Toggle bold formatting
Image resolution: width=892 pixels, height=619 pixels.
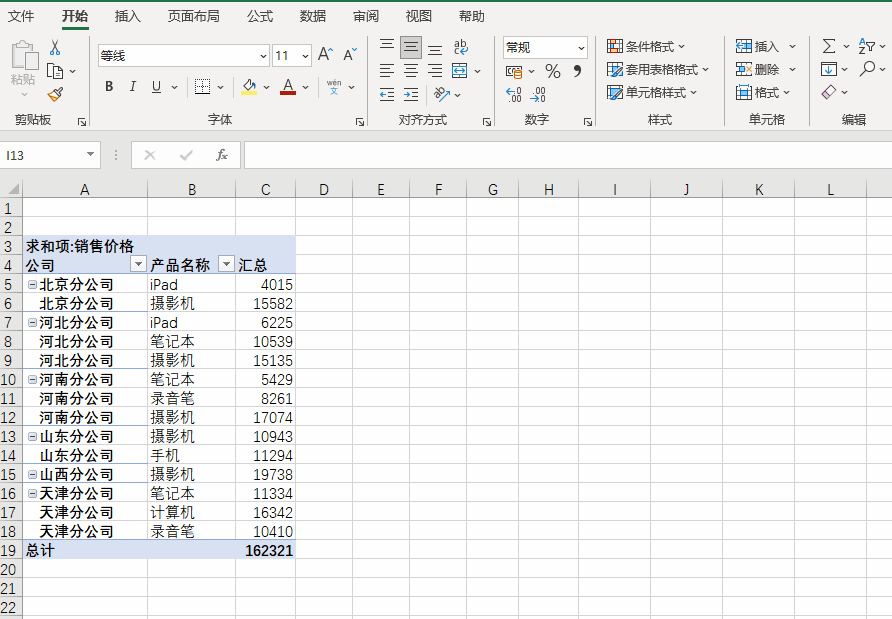[109, 86]
